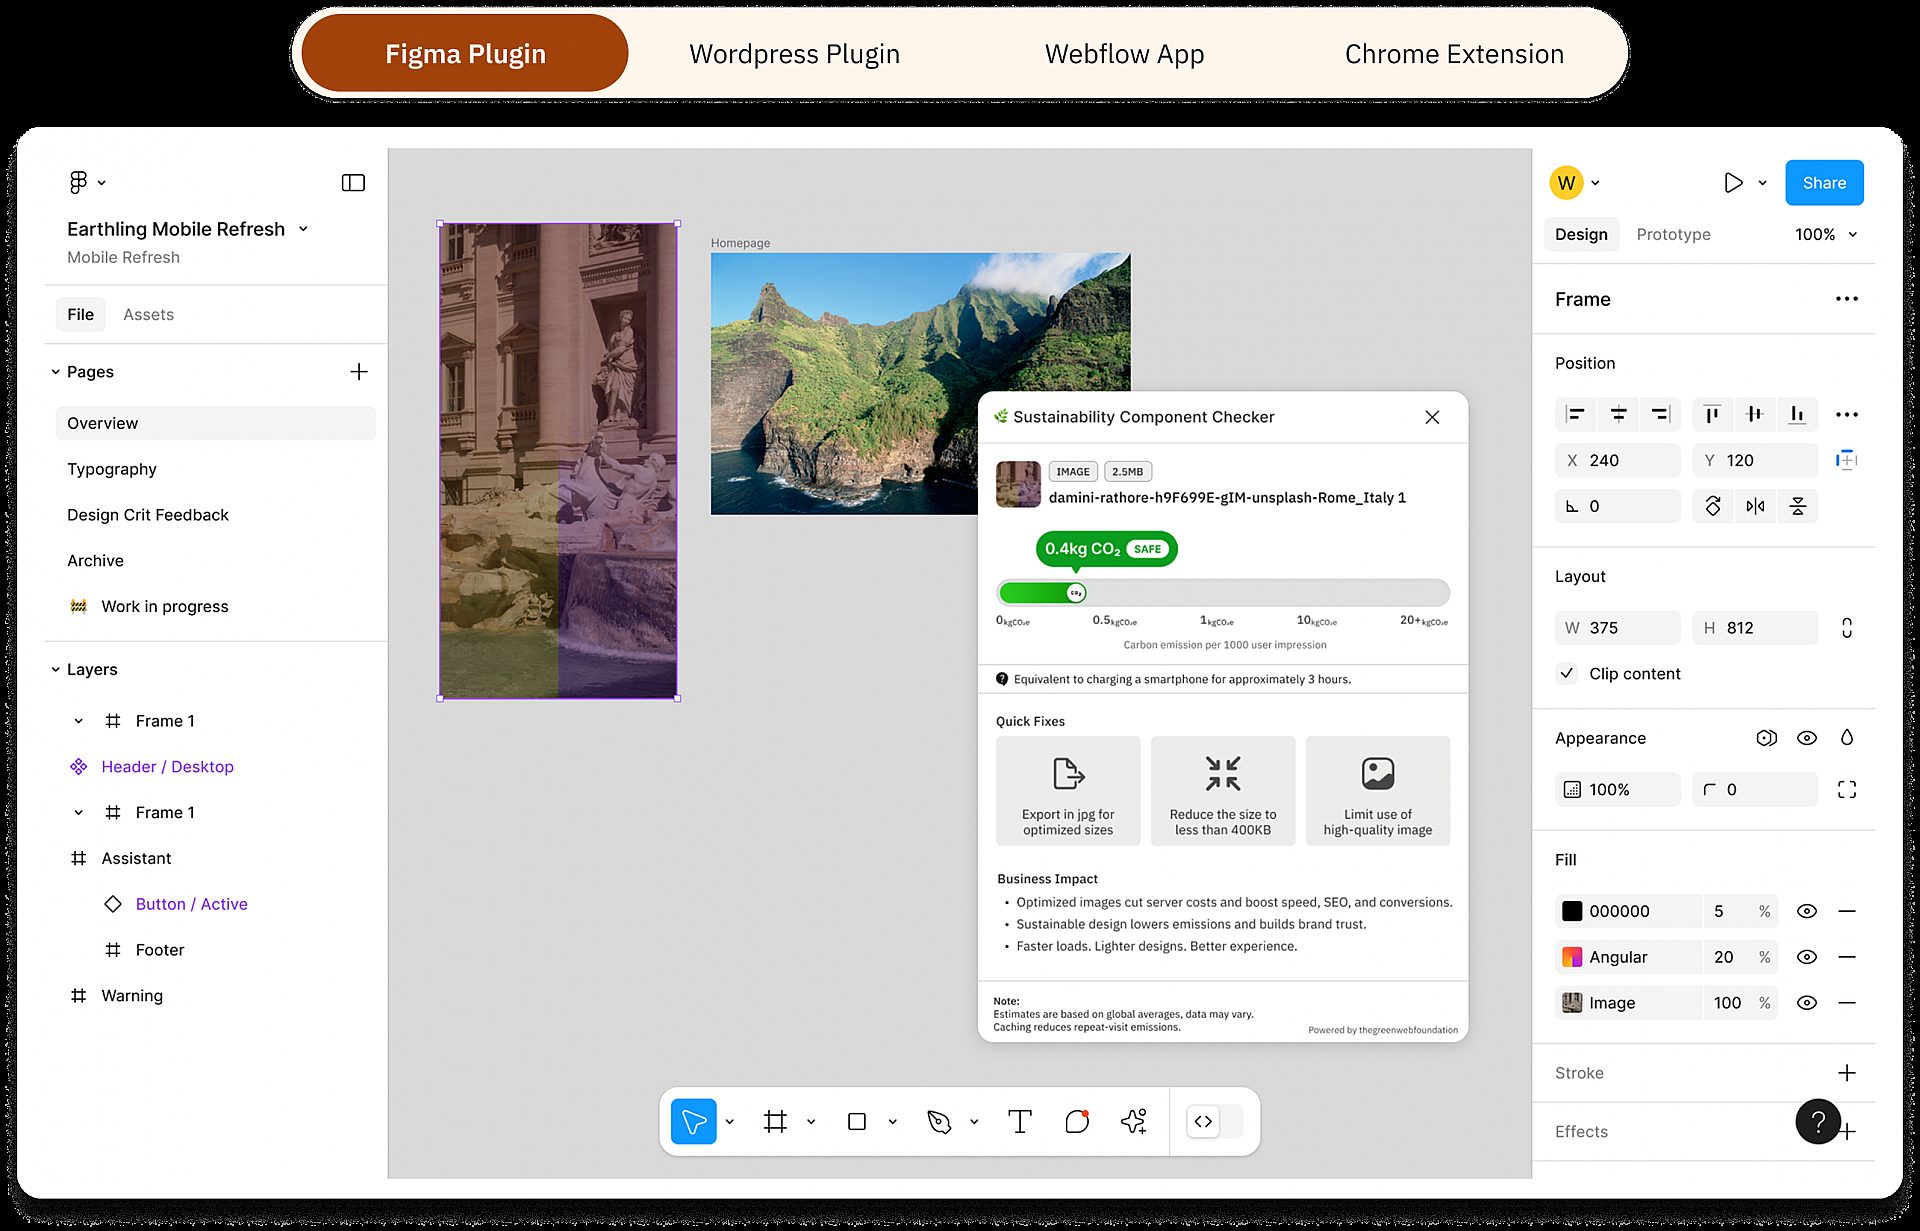Viewport: 1920px width, 1231px height.
Task: Open the Wordpress Plugin tab
Action: (x=794, y=54)
